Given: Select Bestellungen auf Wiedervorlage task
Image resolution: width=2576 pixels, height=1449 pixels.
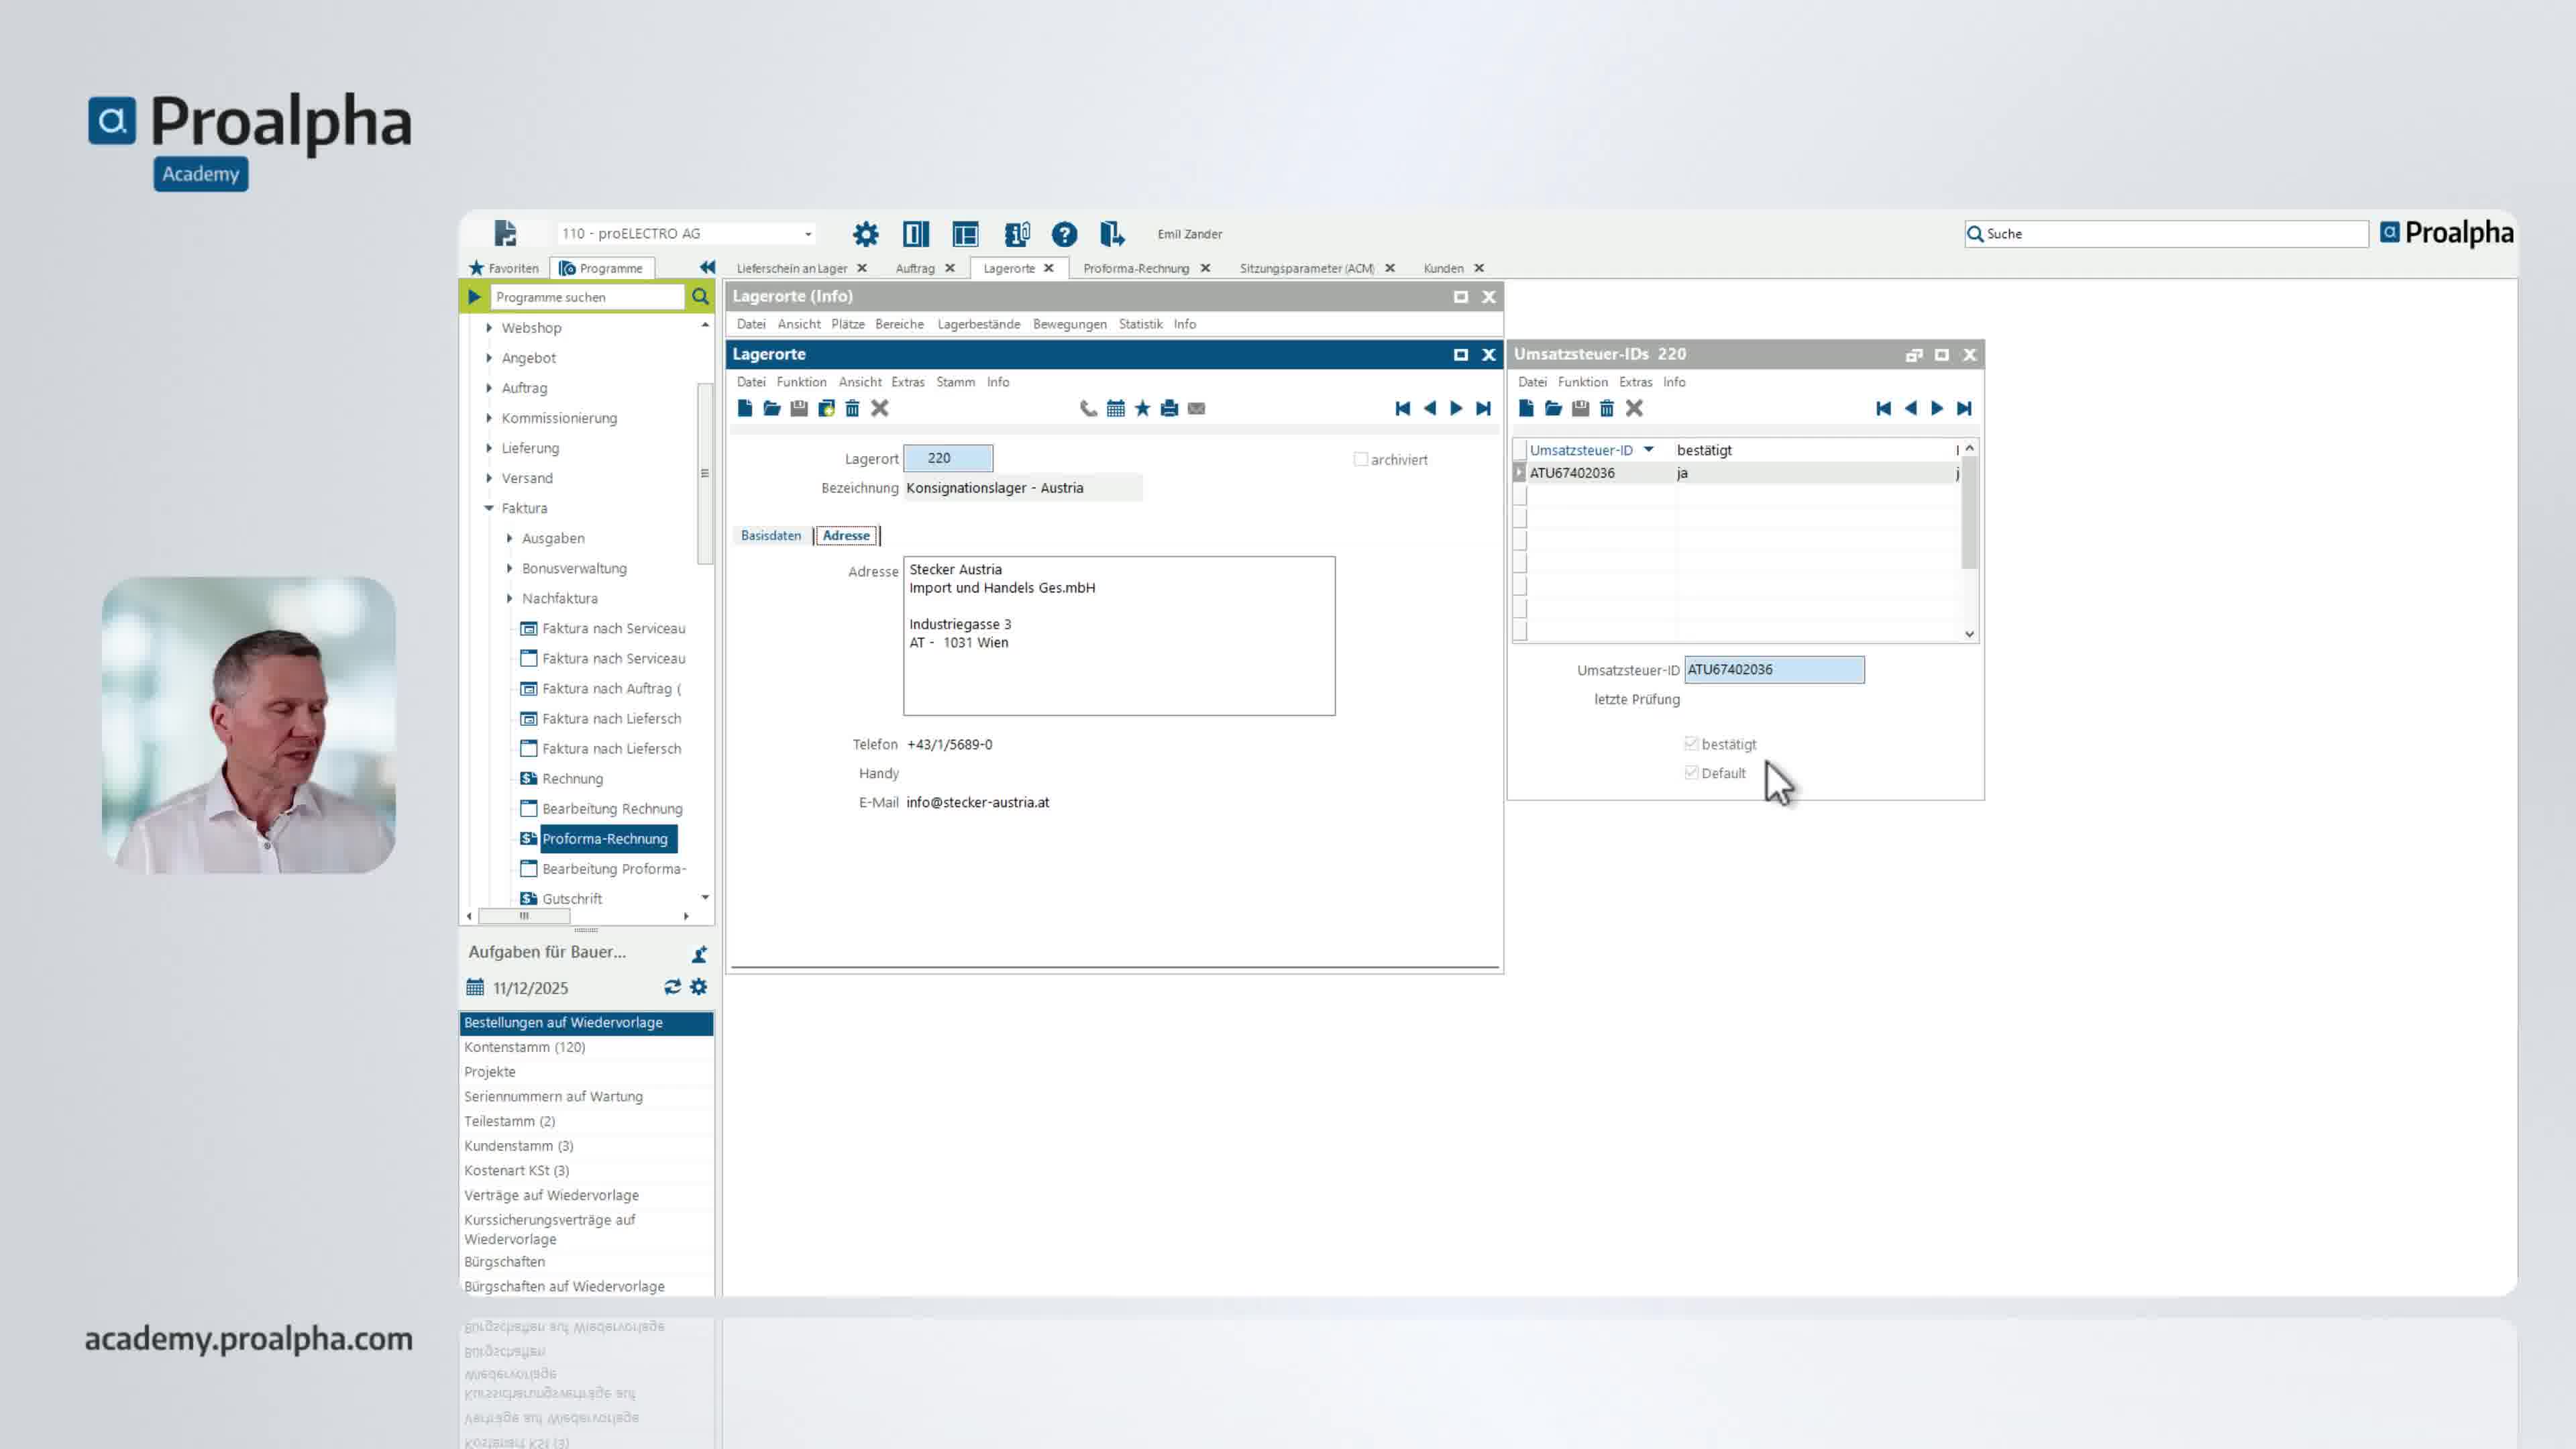Looking at the screenshot, I should pyautogui.click(x=563, y=1023).
